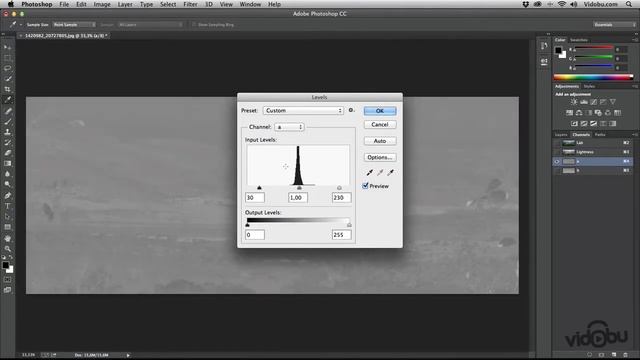The height and width of the screenshot is (360, 640).
Task: Open the Channels panel flyout menu
Action: tap(635, 135)
